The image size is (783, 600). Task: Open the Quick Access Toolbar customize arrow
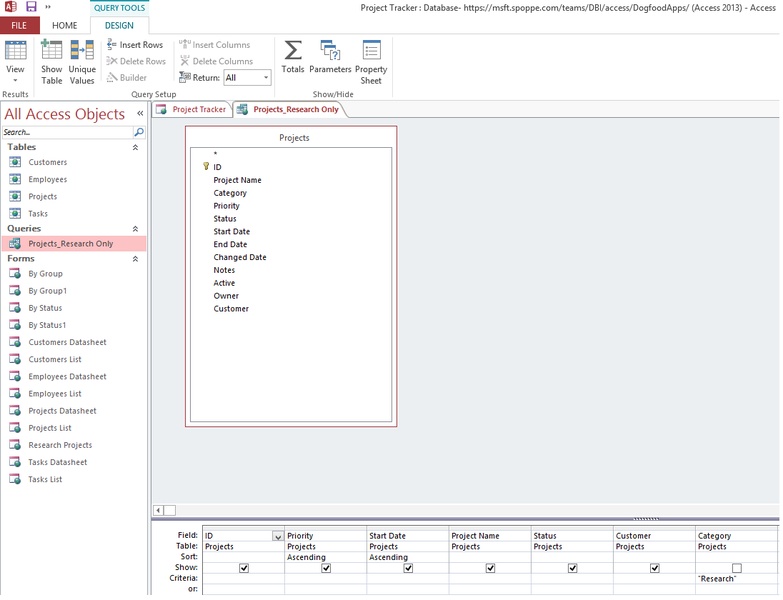pos(48,7)
